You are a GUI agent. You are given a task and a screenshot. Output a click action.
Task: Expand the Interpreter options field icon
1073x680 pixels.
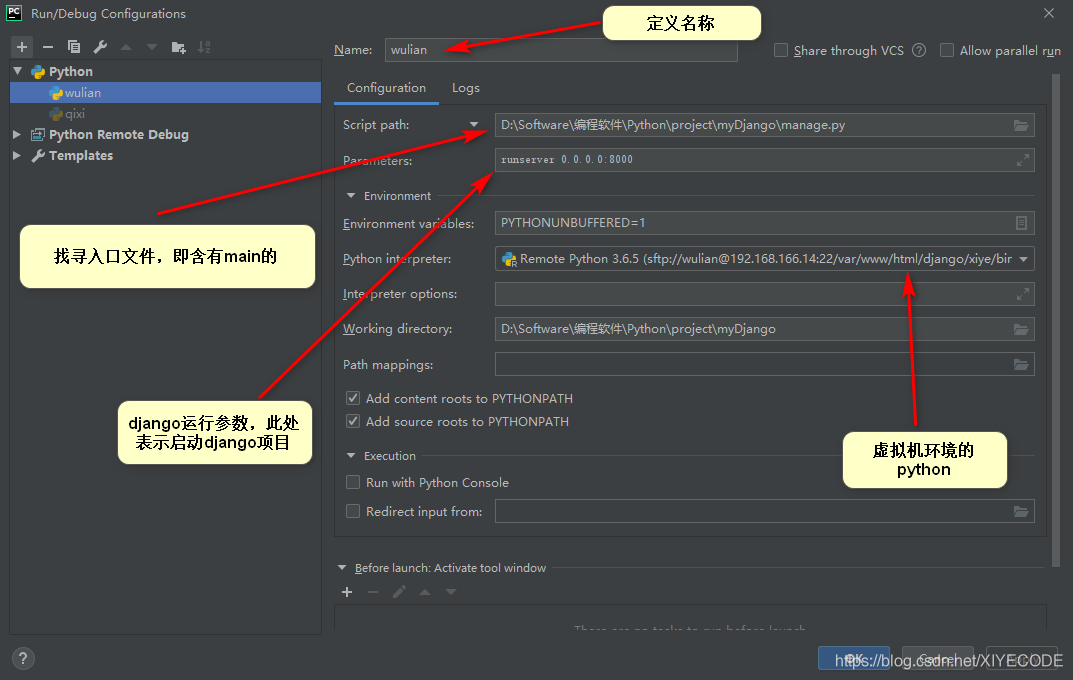pos(1022,294)
